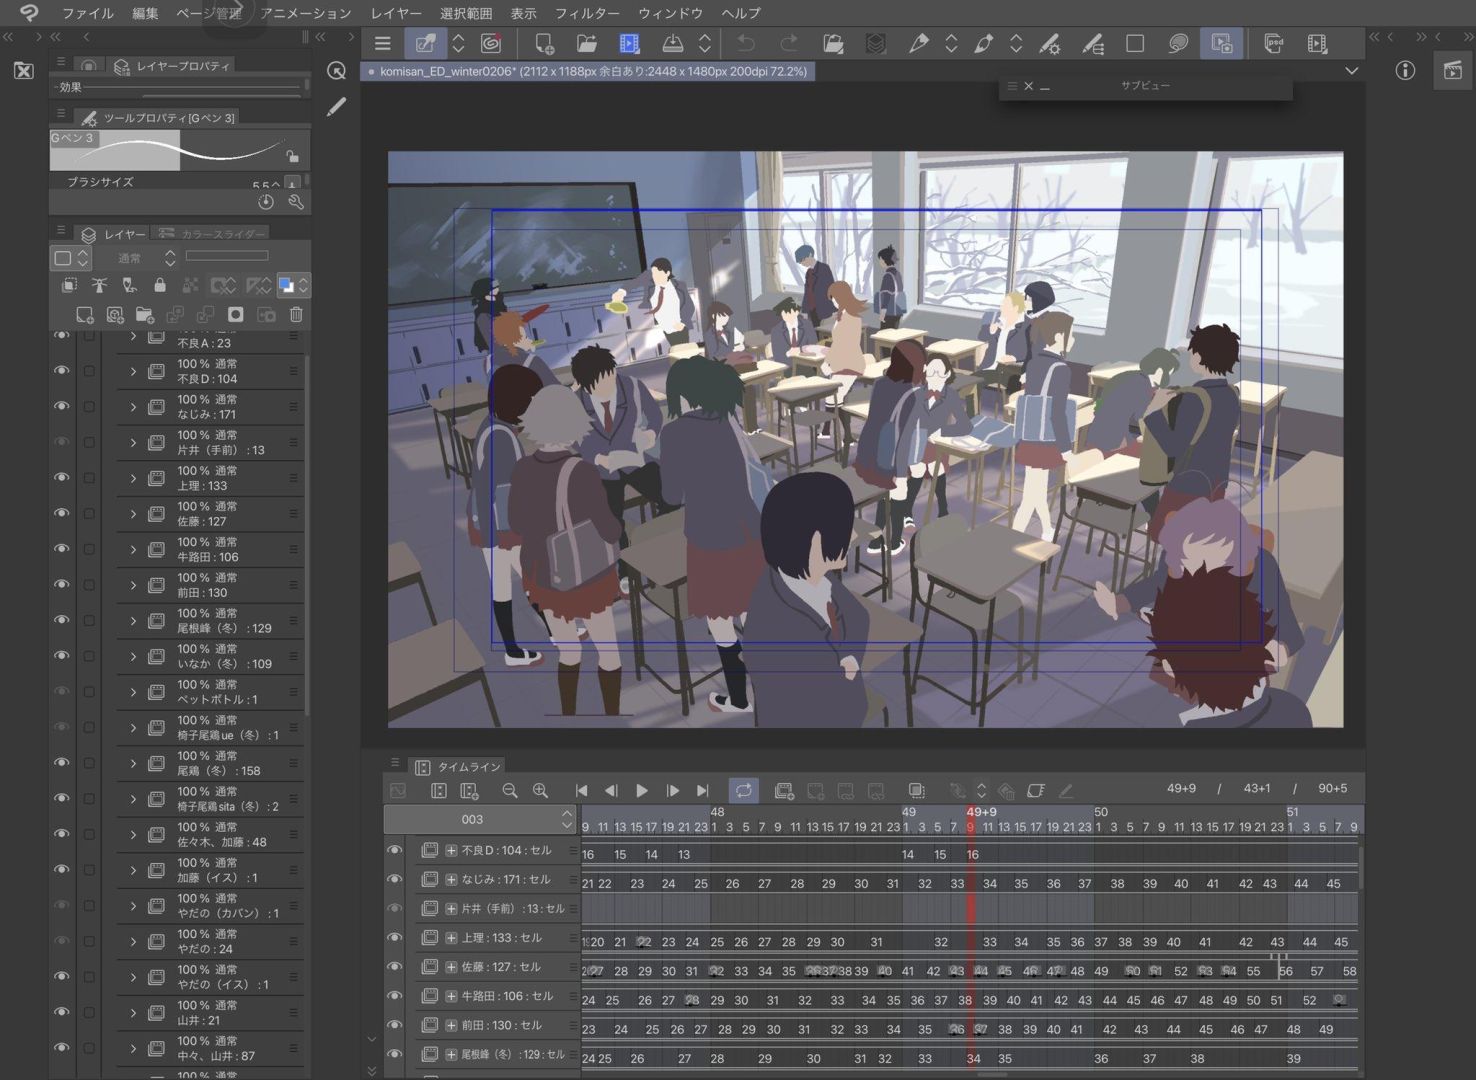Select the layer row 山井 : 21
1476x1080 pixels.
coord(210,1013)
